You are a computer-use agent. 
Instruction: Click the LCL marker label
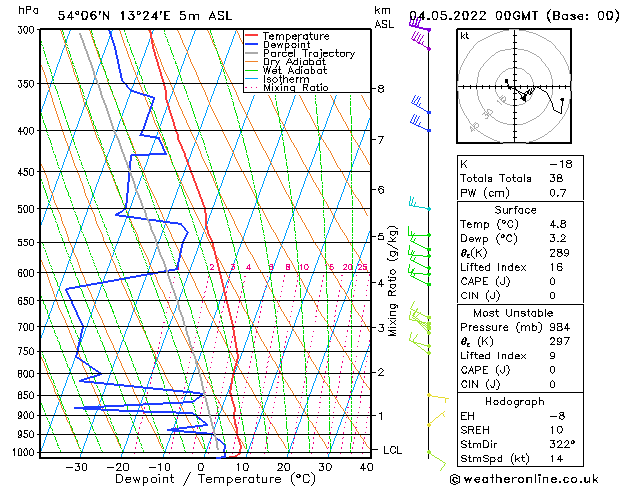tap(392, 450)
